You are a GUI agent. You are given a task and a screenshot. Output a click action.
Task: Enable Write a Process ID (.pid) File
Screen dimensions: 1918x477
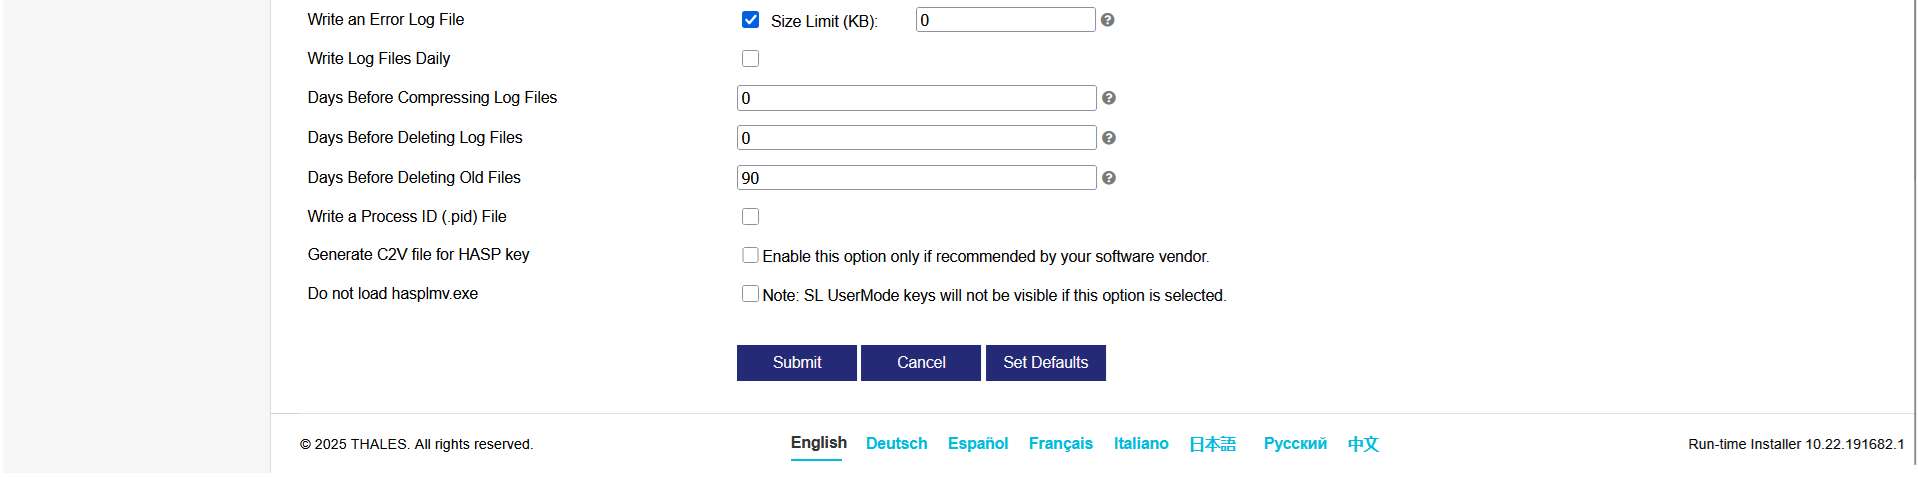750,217
